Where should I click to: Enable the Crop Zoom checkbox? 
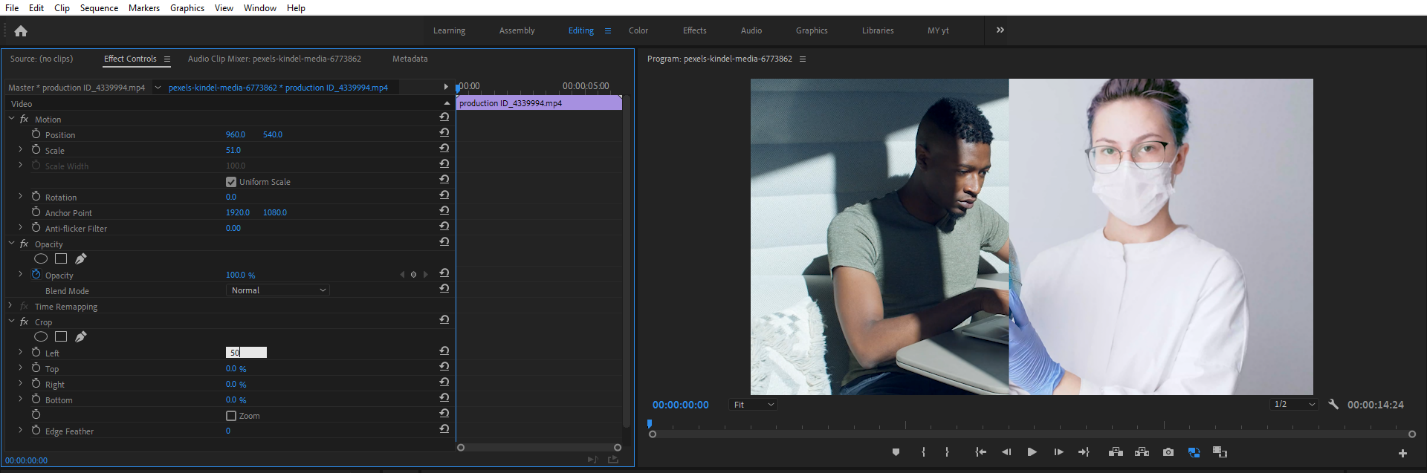pos(231,415)
